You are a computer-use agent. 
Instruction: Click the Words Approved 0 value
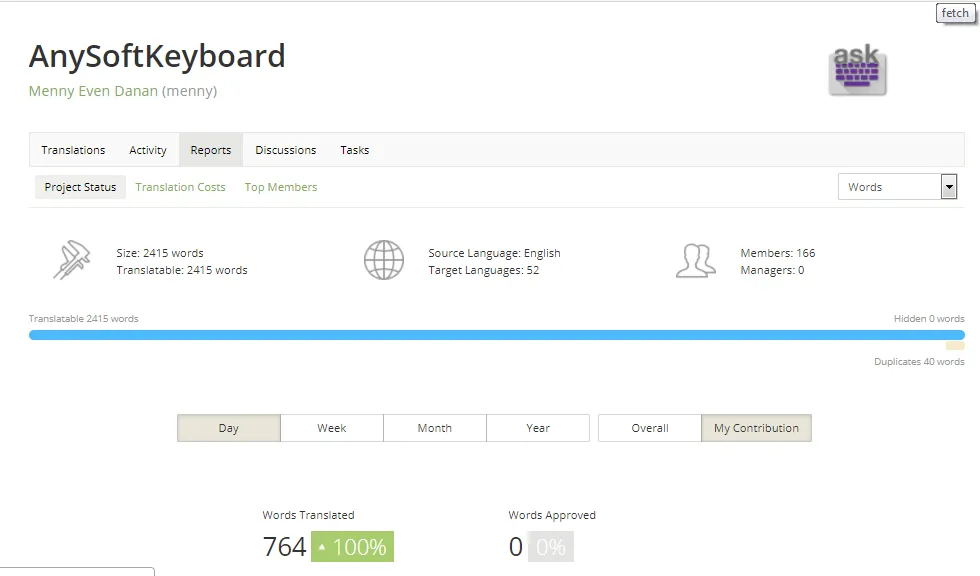(x=516, y=547)
